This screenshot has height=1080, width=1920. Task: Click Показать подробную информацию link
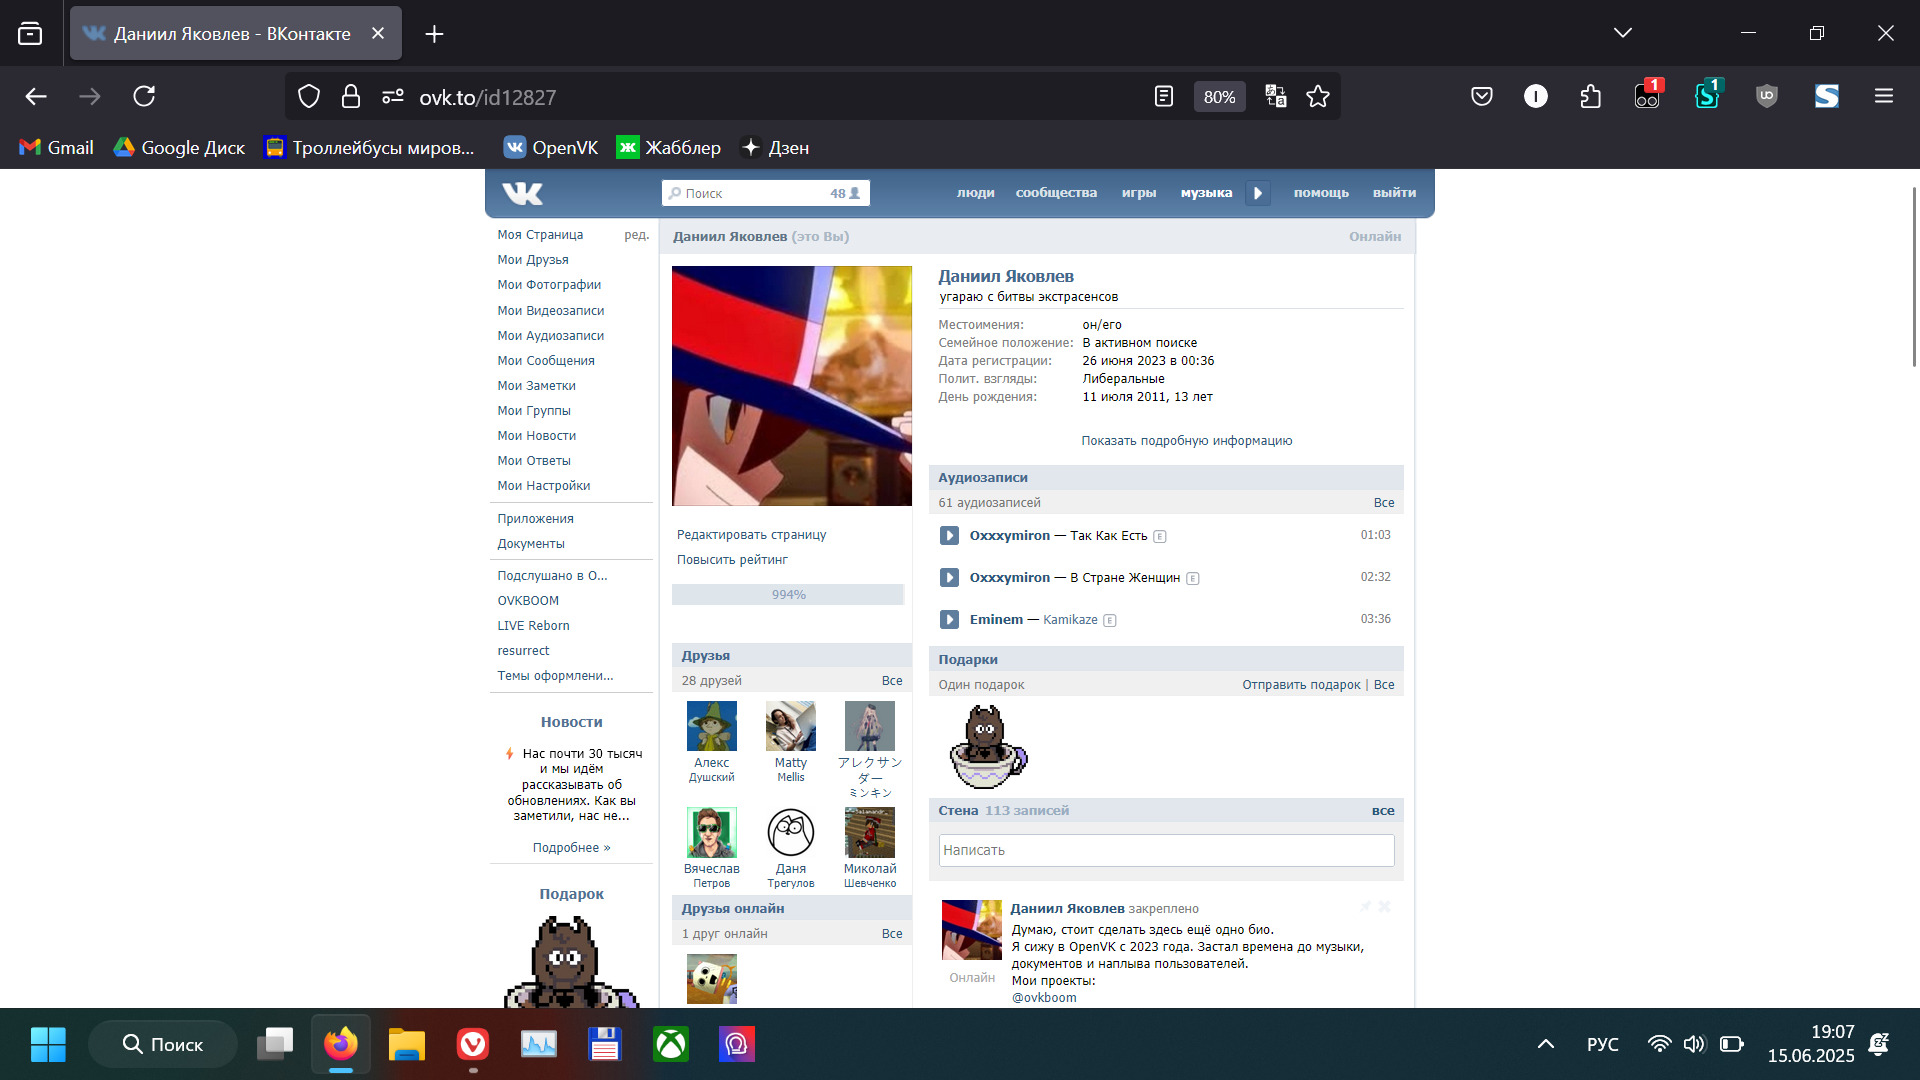click(1186, 441)
